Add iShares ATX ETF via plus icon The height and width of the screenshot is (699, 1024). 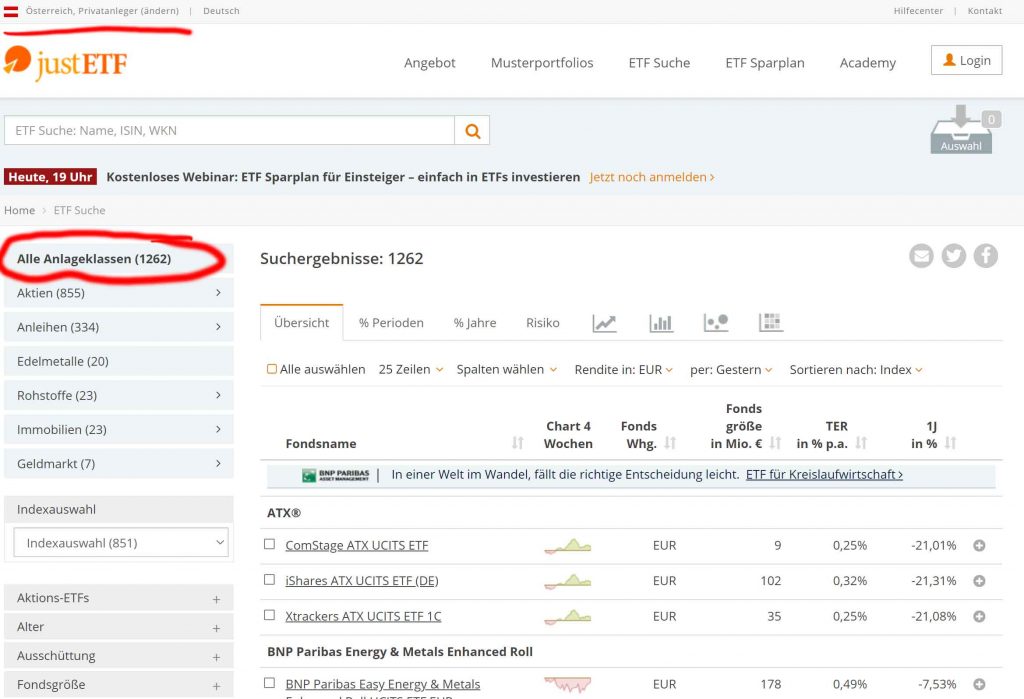click(x=979, y=581)
